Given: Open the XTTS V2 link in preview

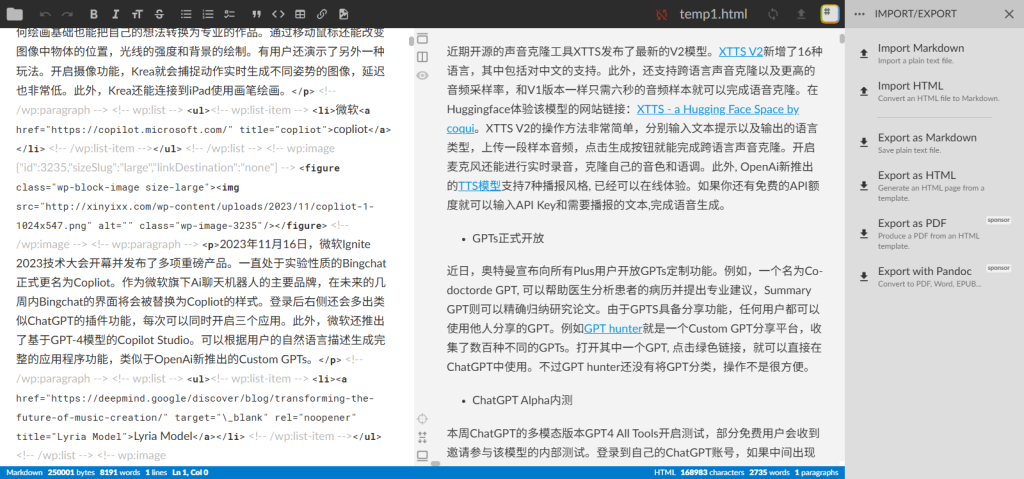Looking at the screenshot, I should pyautogui.click(x=741, y=52).
